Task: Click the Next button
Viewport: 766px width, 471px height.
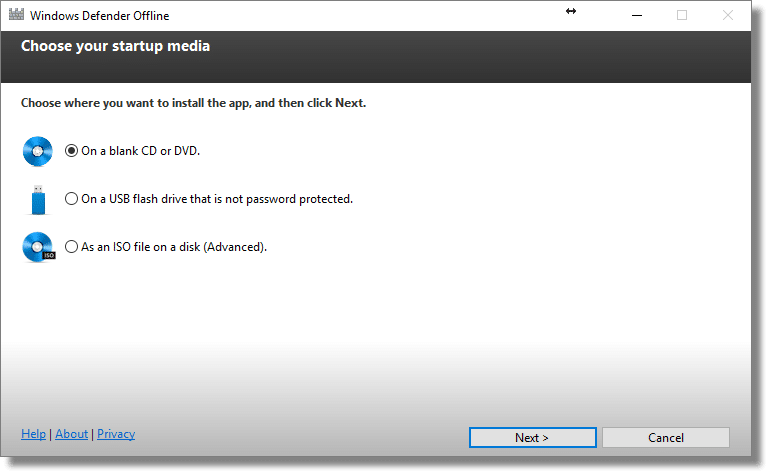Action: 532,437
